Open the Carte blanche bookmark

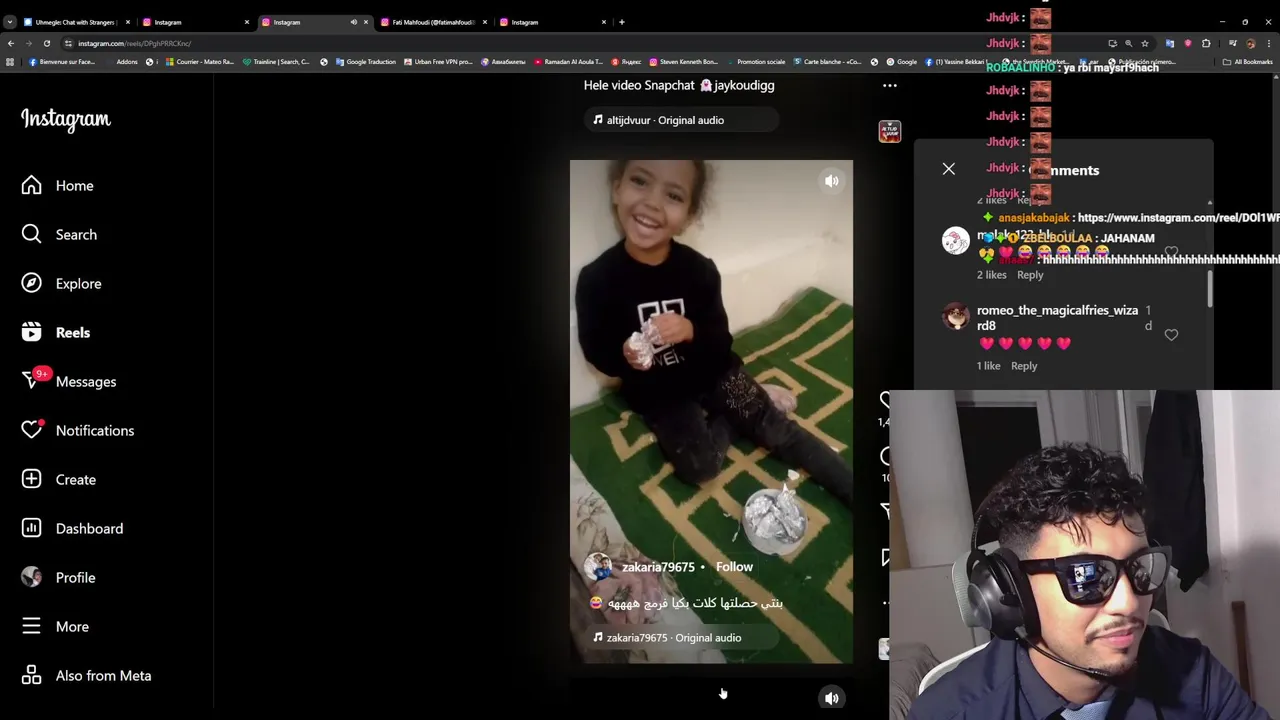coord(827,62)
